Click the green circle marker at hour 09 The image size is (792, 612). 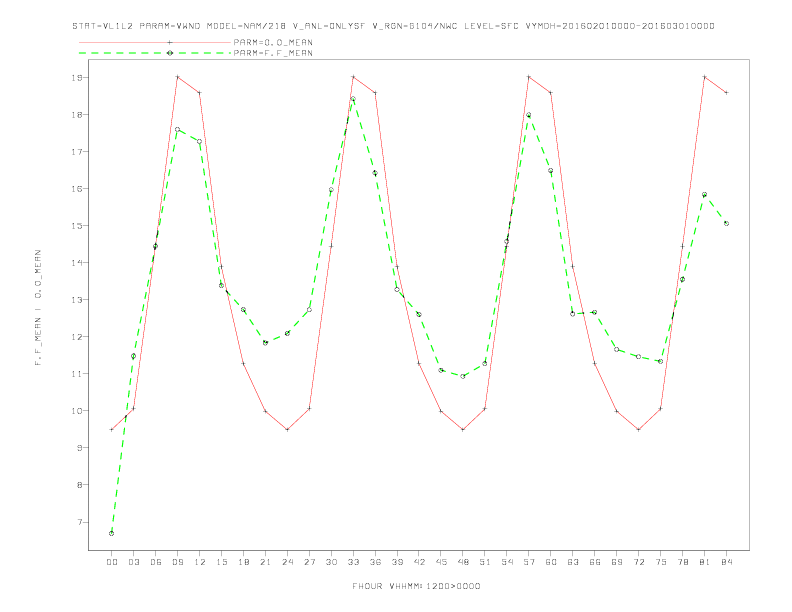tap(177, 130)
